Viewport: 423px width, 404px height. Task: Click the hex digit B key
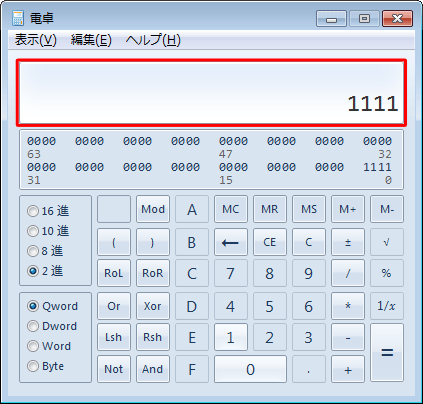pos(192,242)
